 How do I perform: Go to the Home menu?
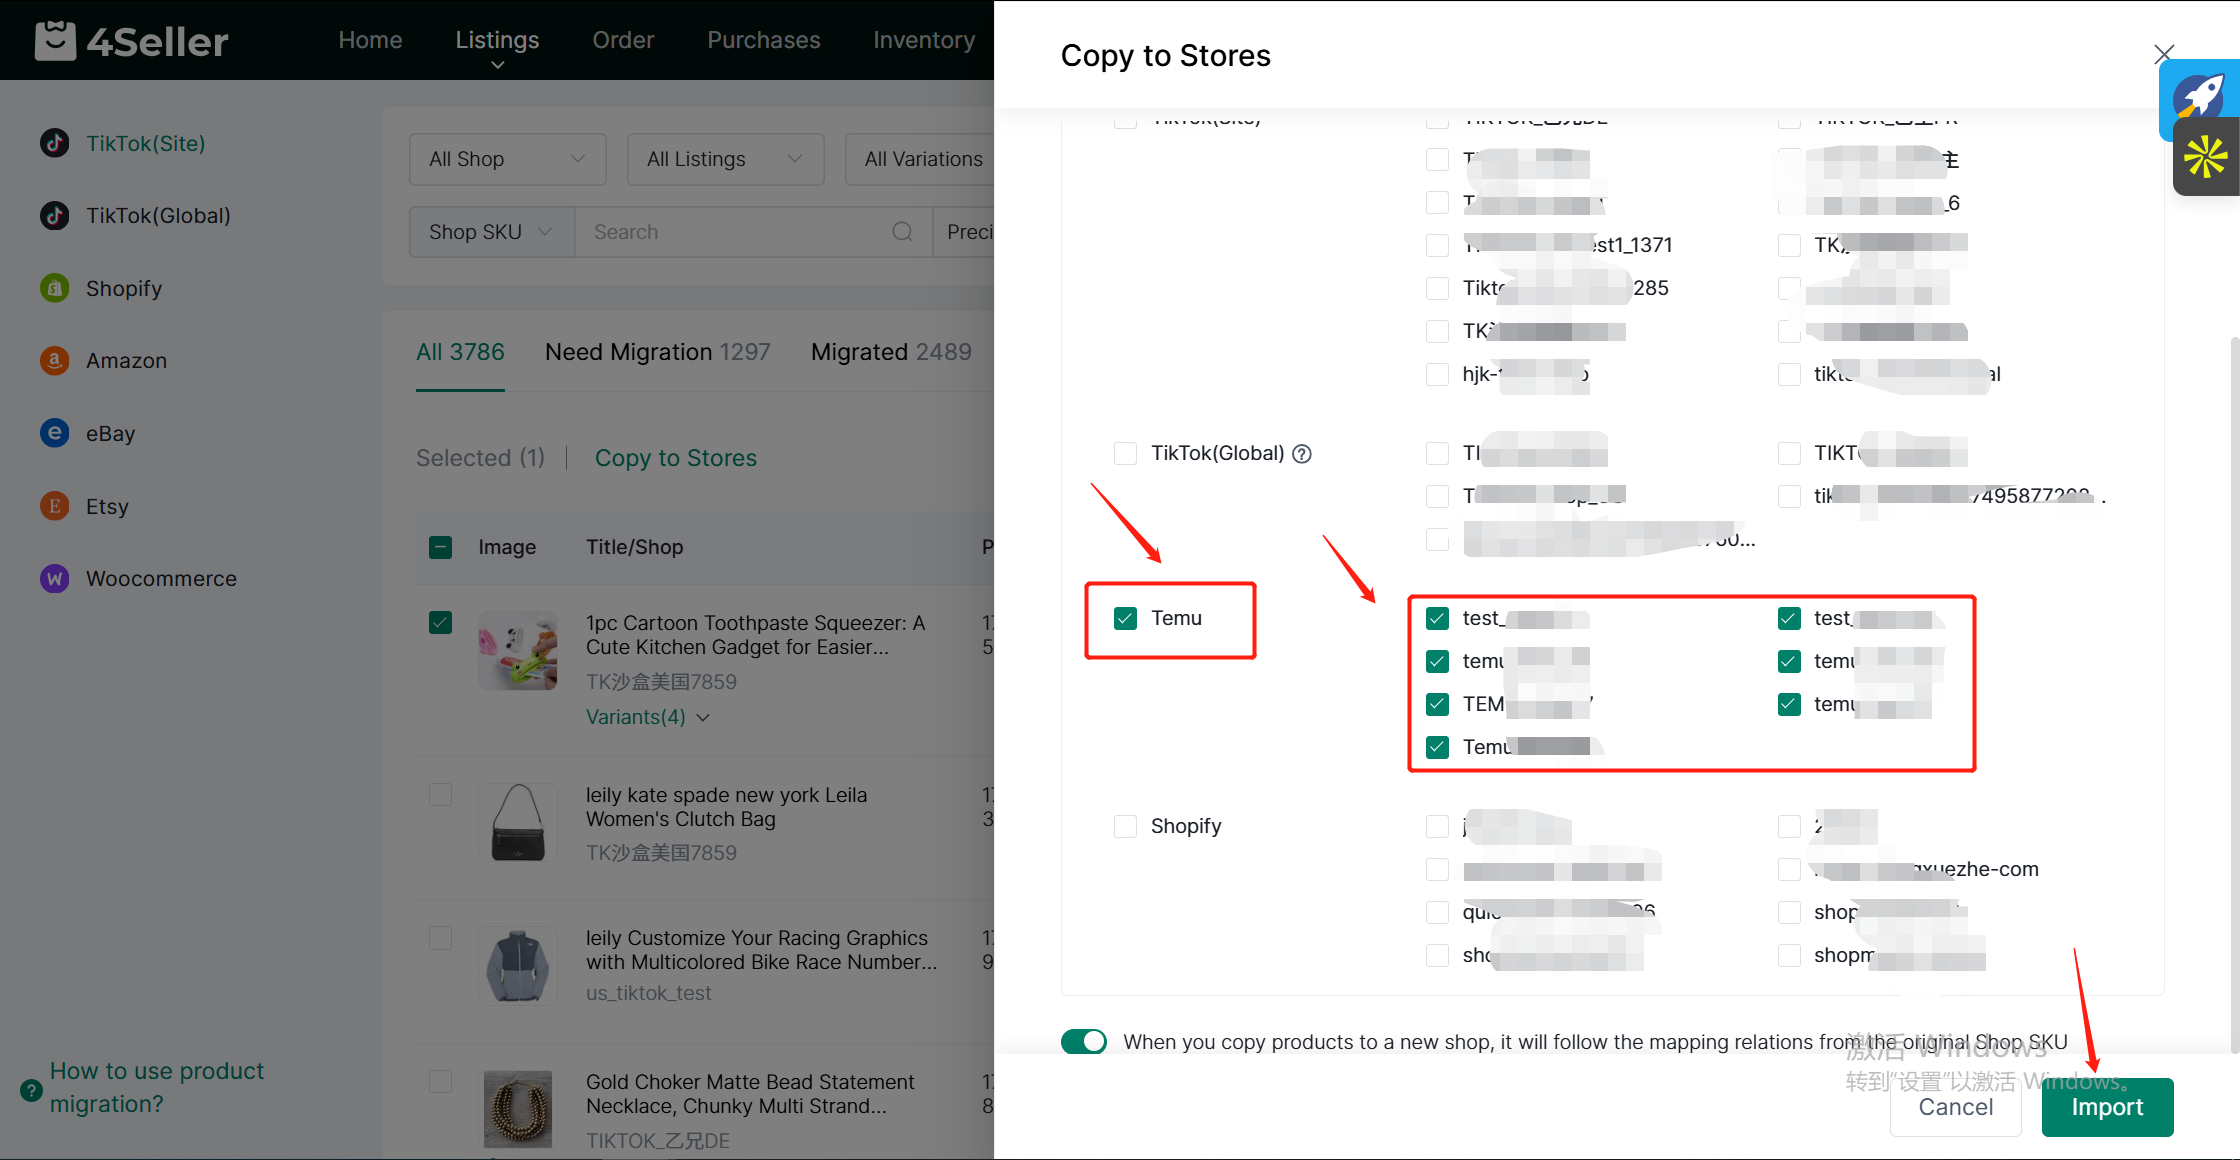[370, 40]
